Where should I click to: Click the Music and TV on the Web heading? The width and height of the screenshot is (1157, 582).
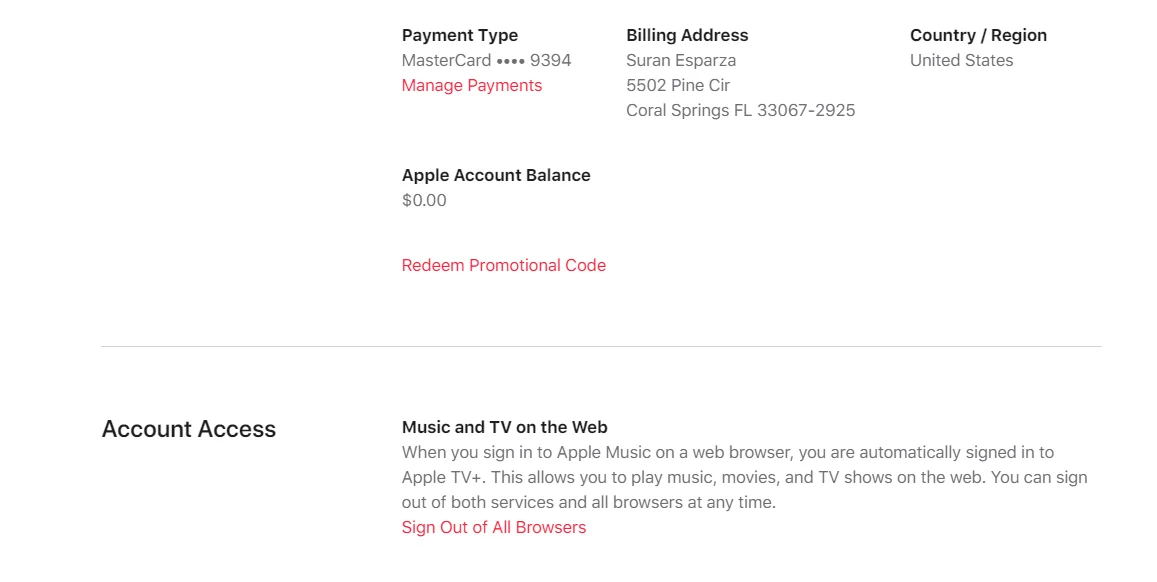505,427
